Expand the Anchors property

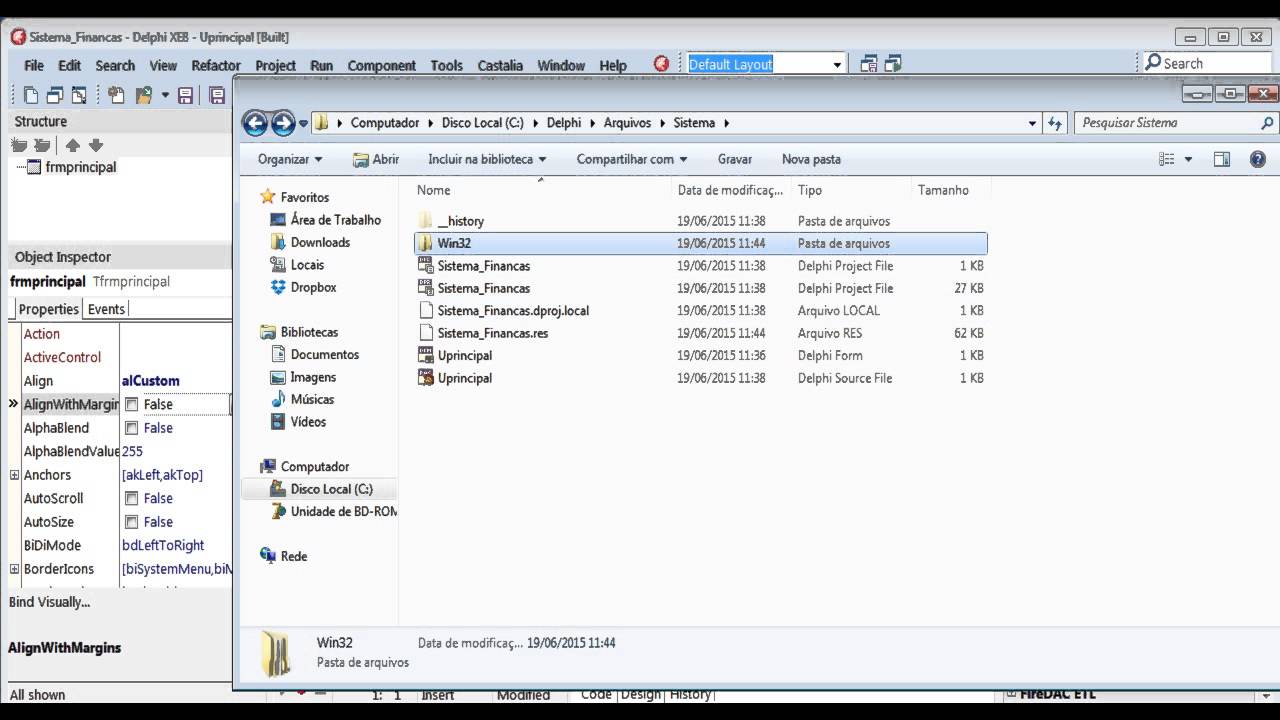tap(14, 475)
